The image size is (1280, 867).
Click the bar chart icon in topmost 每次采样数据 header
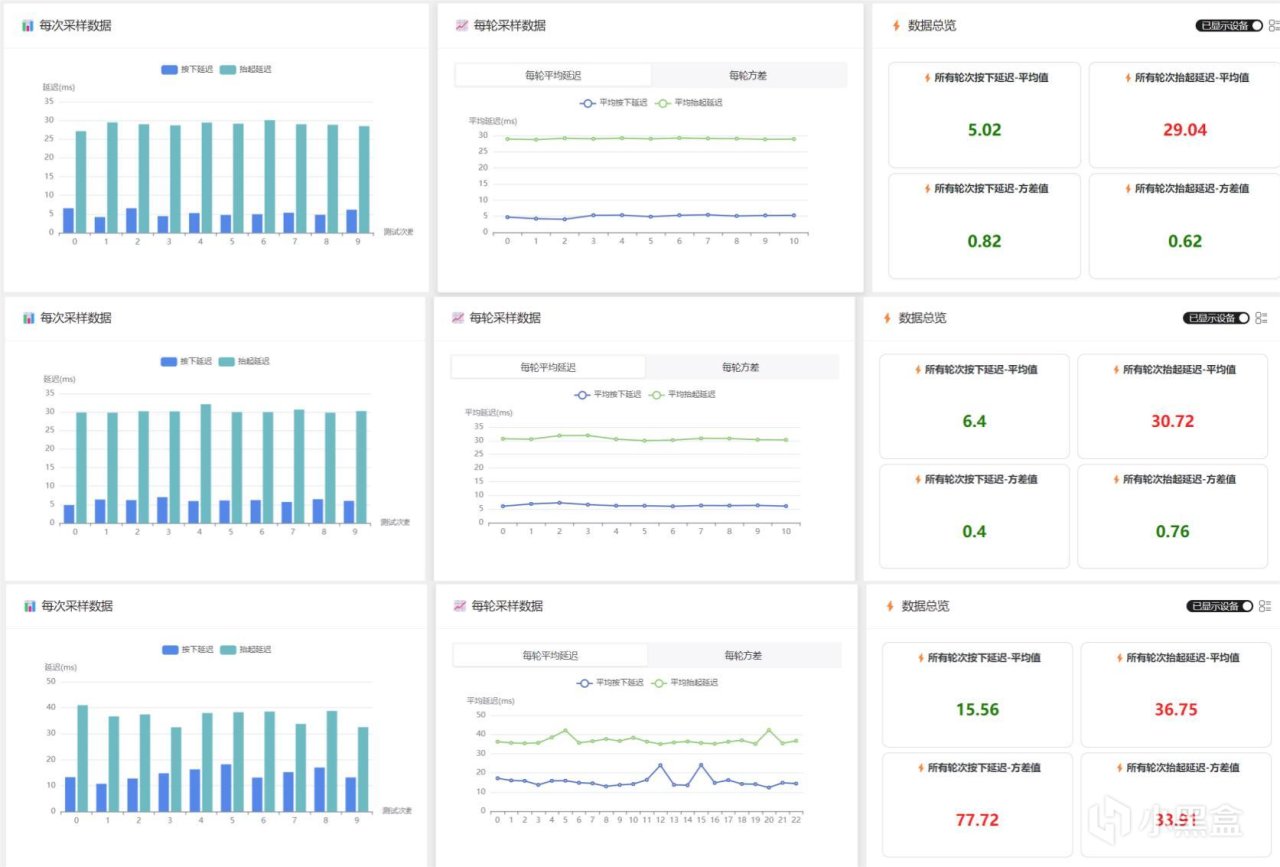point(28,26)
